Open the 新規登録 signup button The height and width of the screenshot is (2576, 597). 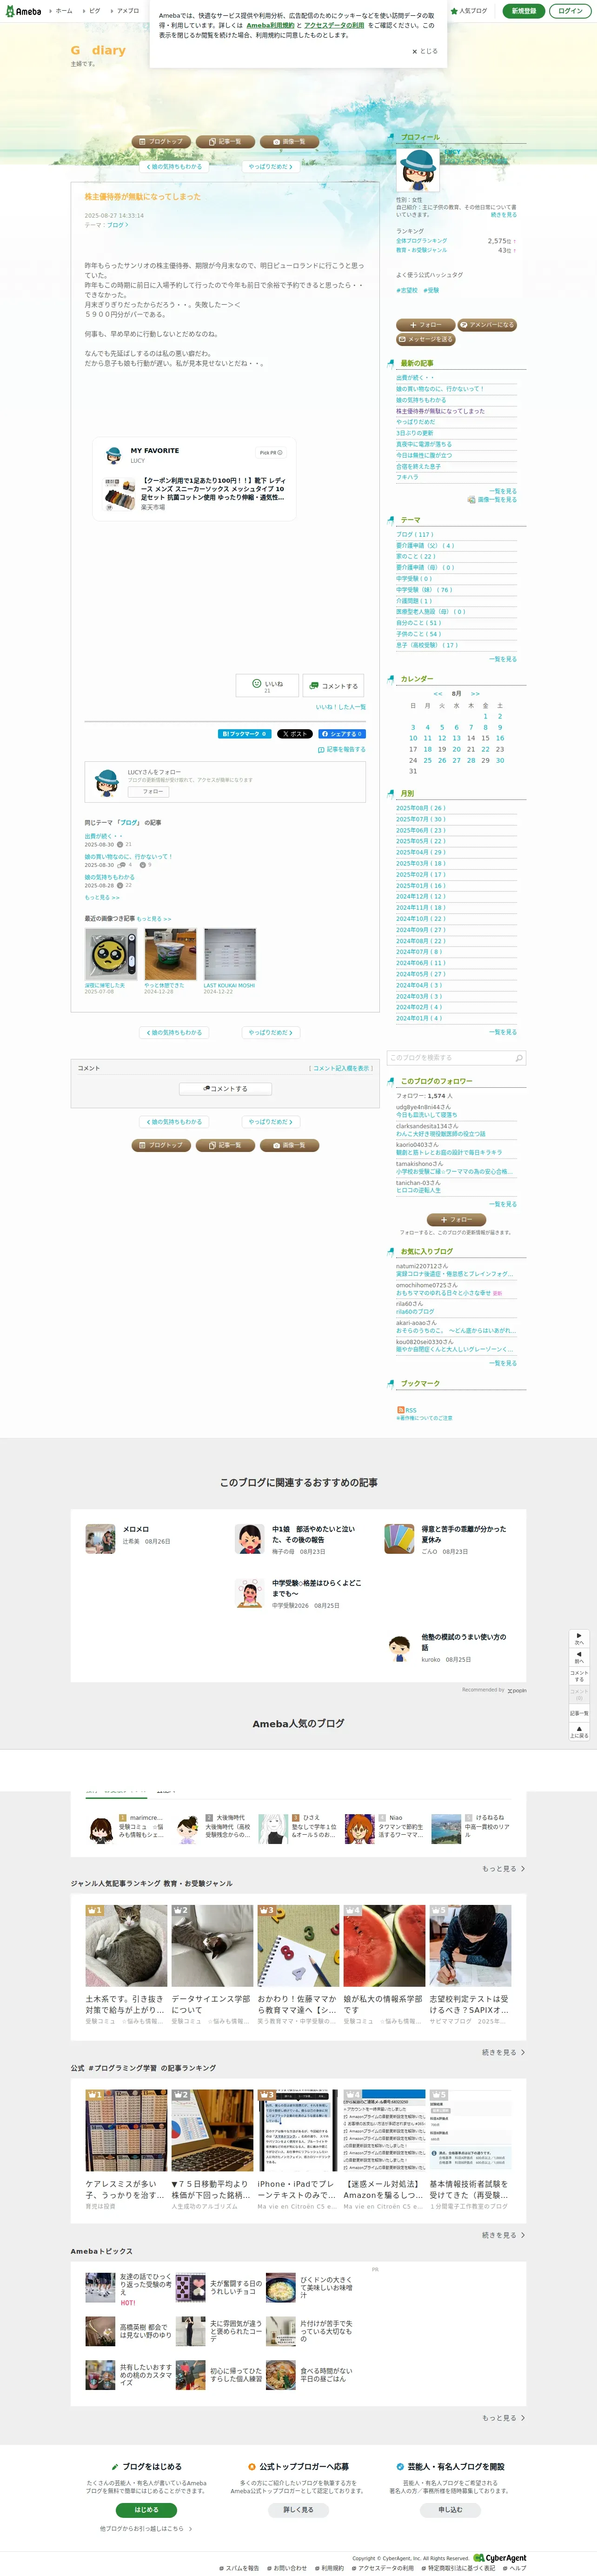(523, 11)
